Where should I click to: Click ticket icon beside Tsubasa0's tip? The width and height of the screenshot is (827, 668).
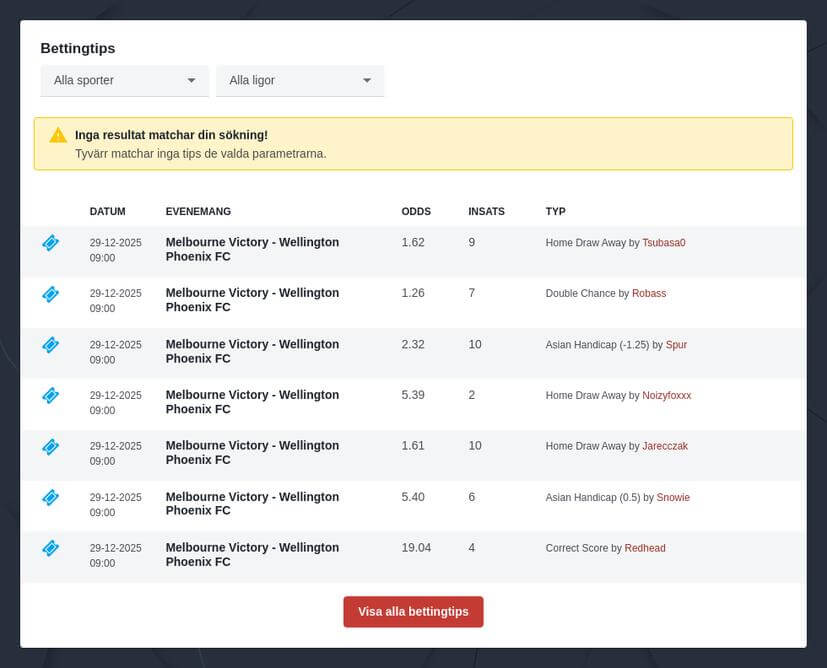50,243
